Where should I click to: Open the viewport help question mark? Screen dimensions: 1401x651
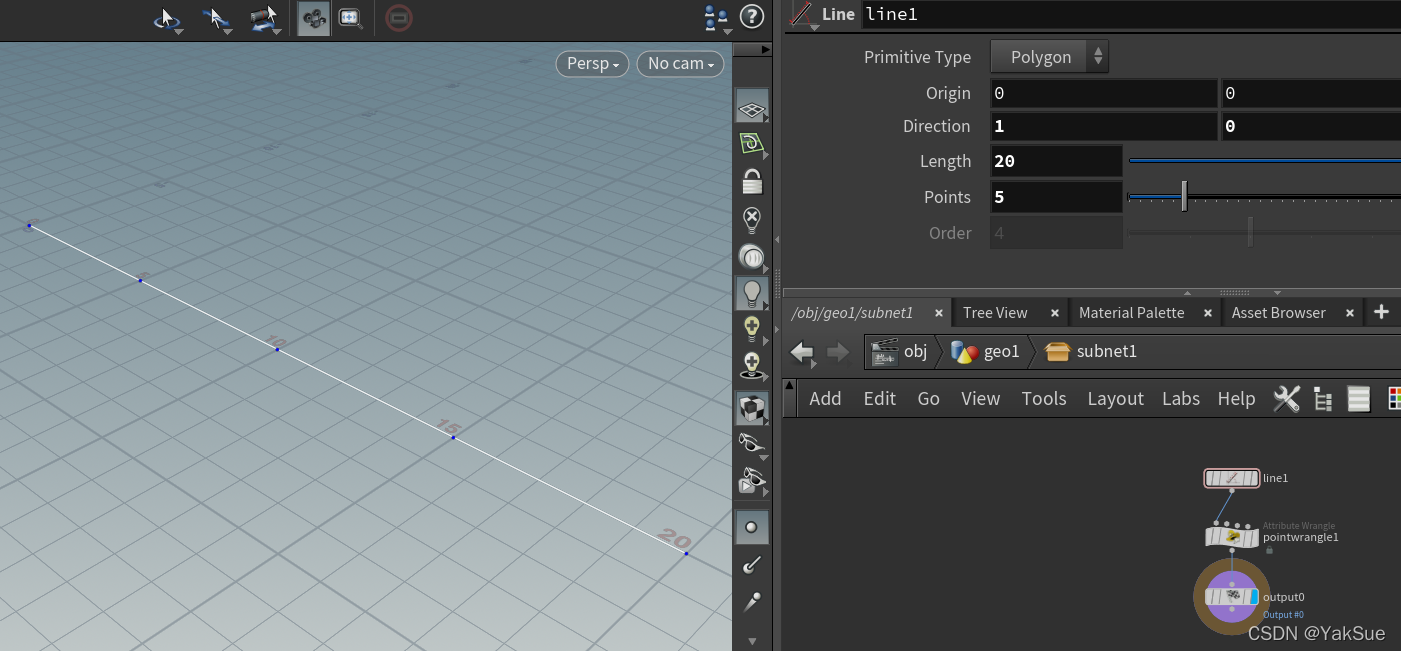[751, 17]
